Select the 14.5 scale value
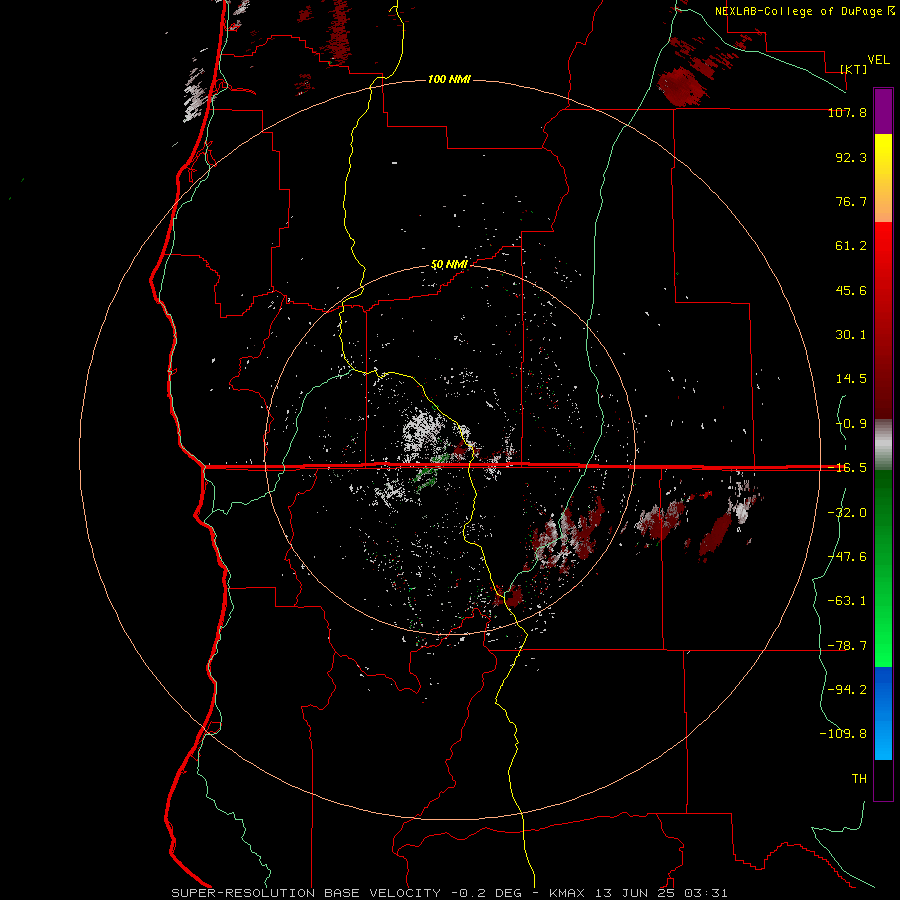The image size is (900, 900). (x=851, y=379)
